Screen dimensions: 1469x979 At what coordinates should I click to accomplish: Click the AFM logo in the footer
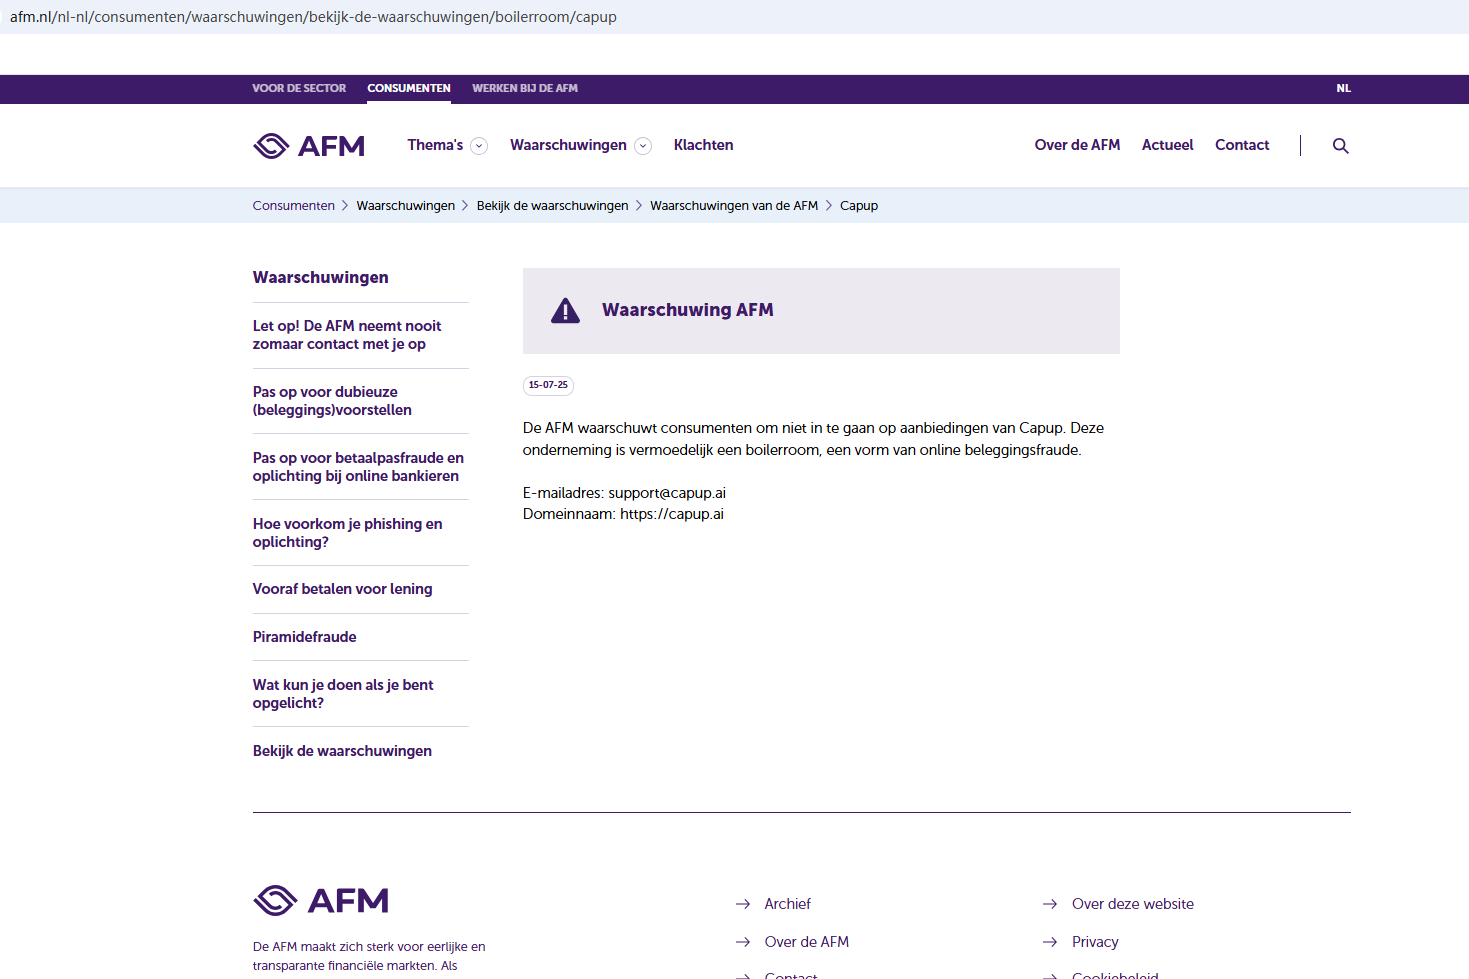point(321,901)
